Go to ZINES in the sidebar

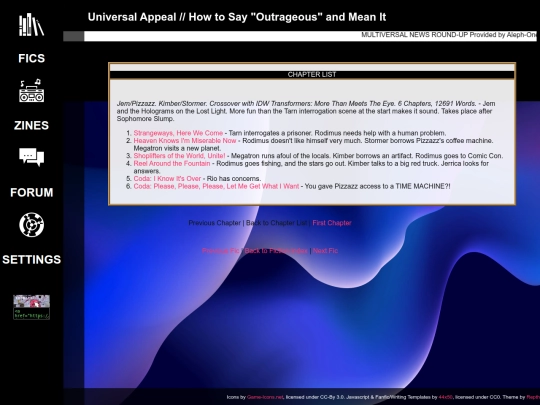coord(31,125)
